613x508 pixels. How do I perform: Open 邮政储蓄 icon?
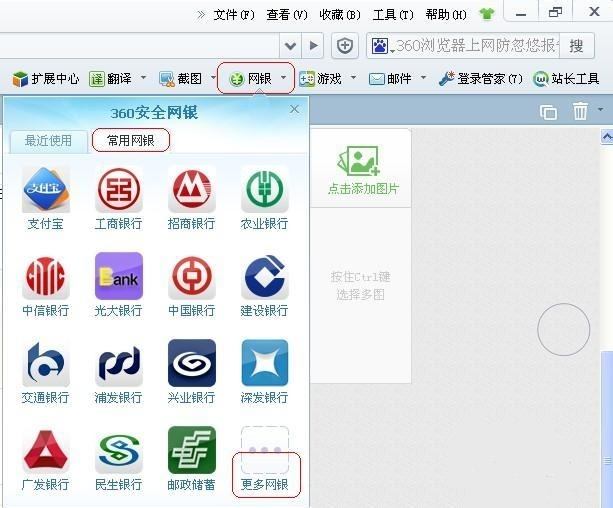point(192,450)
